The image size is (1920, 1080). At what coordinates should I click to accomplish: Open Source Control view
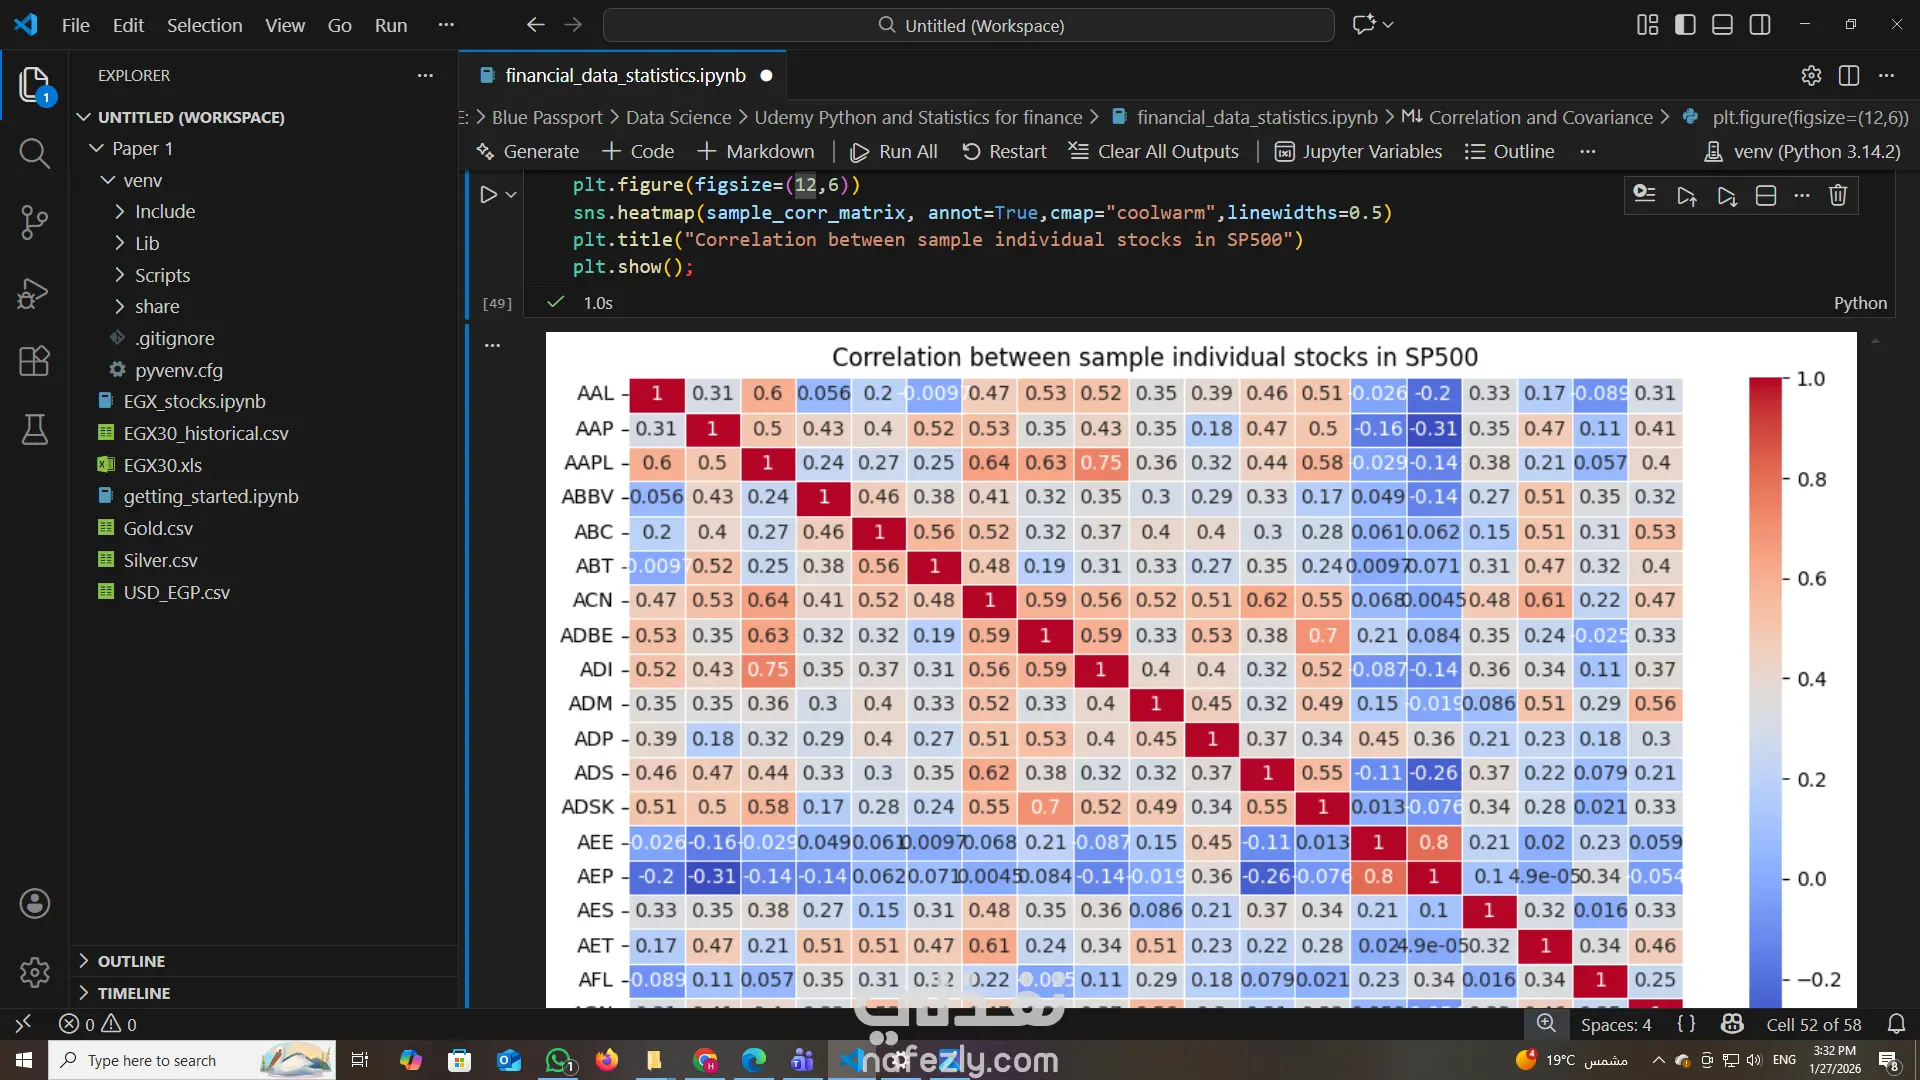pos(34,222)
